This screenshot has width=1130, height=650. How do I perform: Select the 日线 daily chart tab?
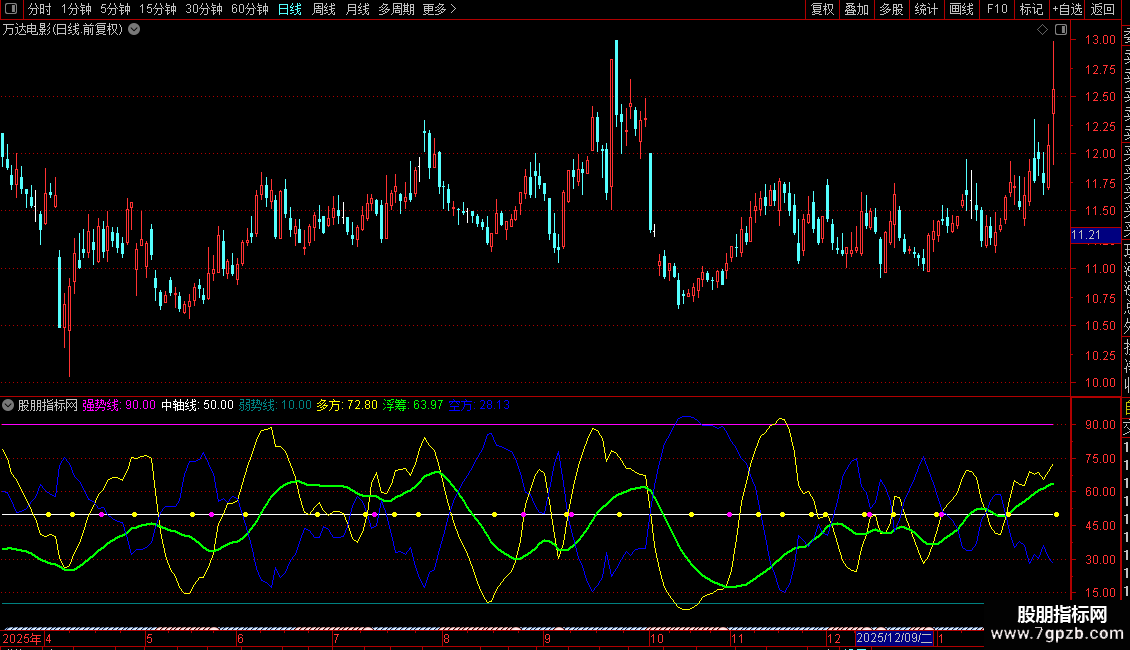pos(290,9)
